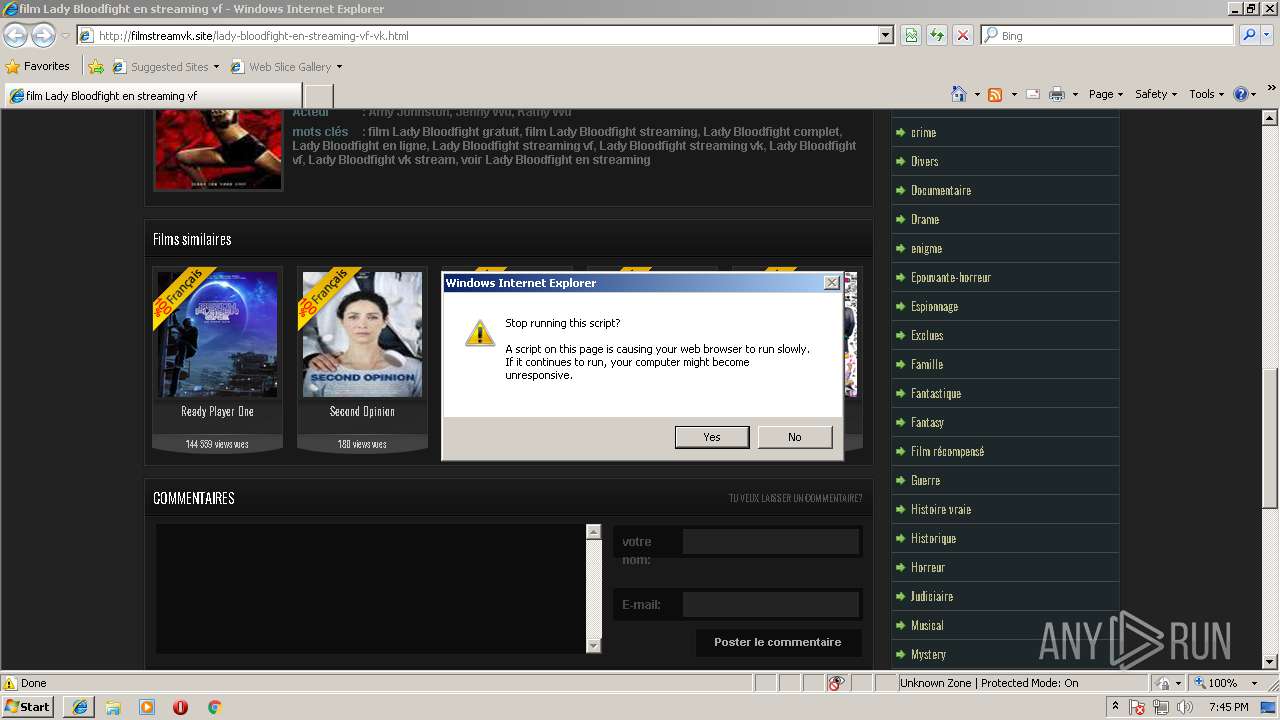The image size is (1280, 720).
Task: Open Ready Player One poster thumbnail
Action: pyautogui.click(x=217, y=334)
